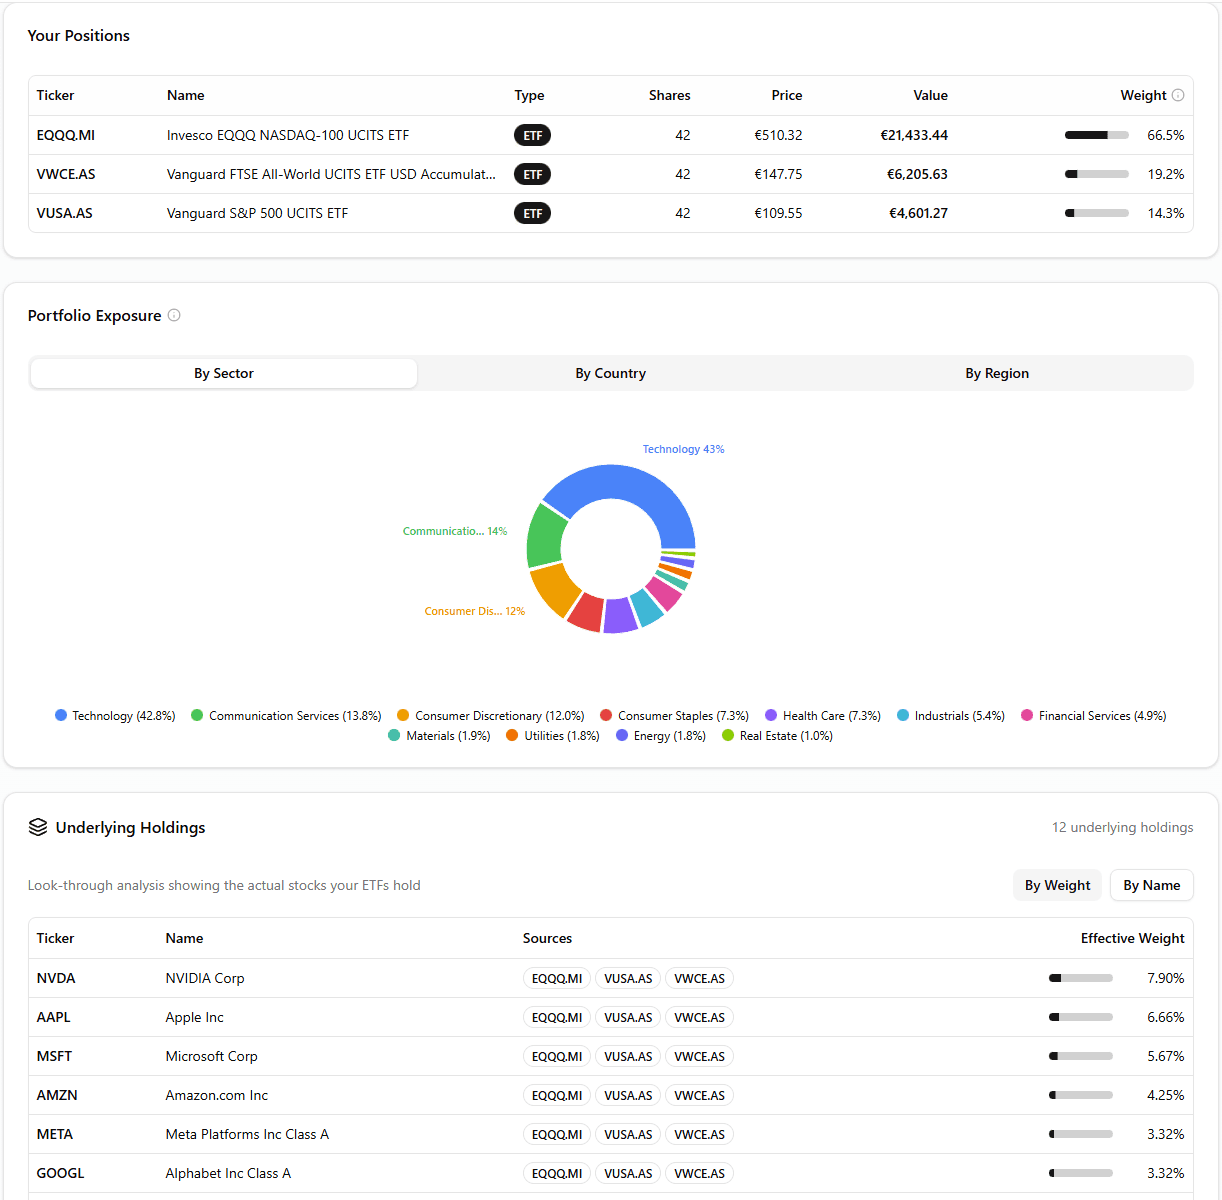Sort underlying holdings By Weight
Viewport: 1222px width, 1200px height.
(1057, 885)
